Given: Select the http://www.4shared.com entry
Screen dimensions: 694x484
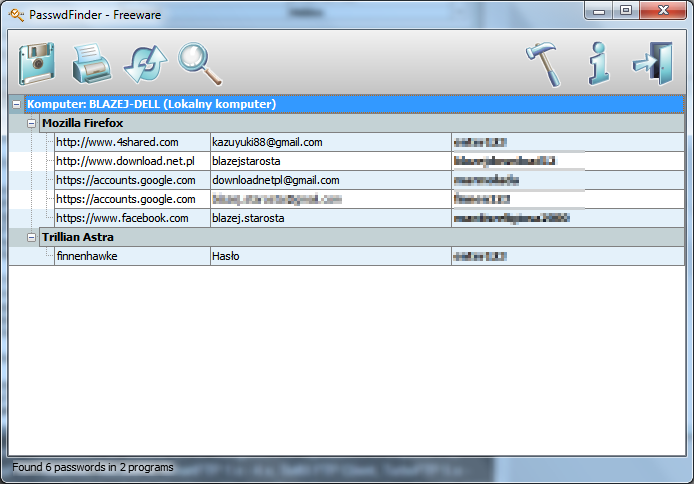Looking at the screenshot, I should click(x=132, y=142).
